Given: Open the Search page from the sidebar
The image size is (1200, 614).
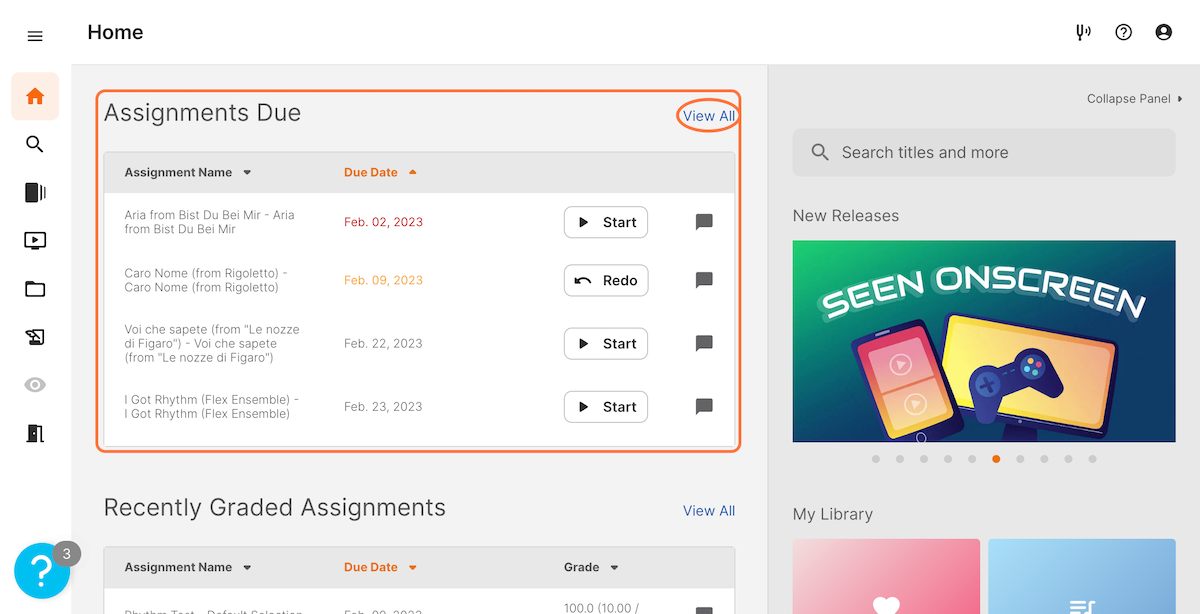Looking at the screenshot, I should pos(35,144).
